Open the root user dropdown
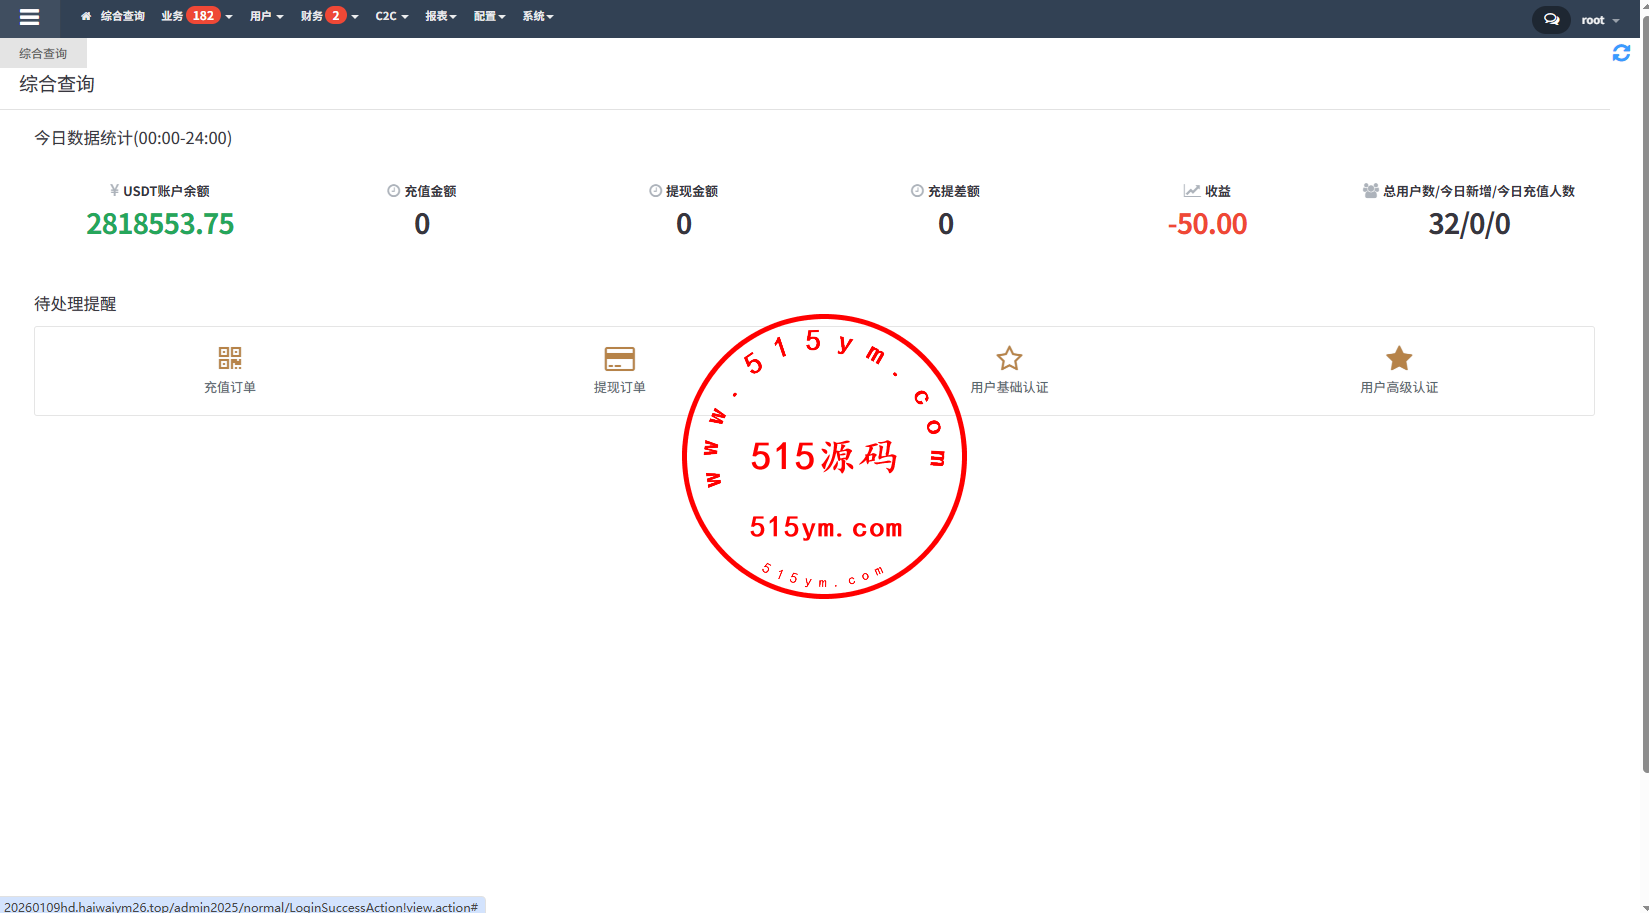The width and height of the screenshot is (1649, 913). [x=1599, y=20]
